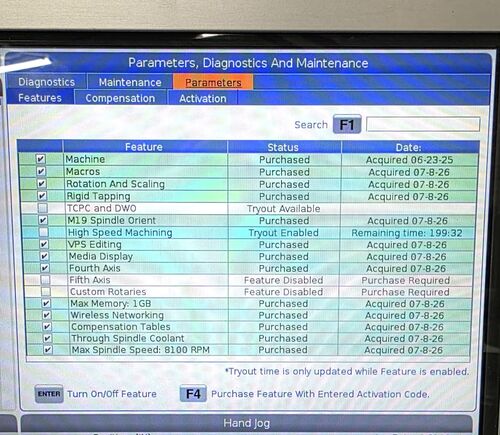
Task: Toggle the Max Memory: 1GB checkbox
Action: (46, 303)
